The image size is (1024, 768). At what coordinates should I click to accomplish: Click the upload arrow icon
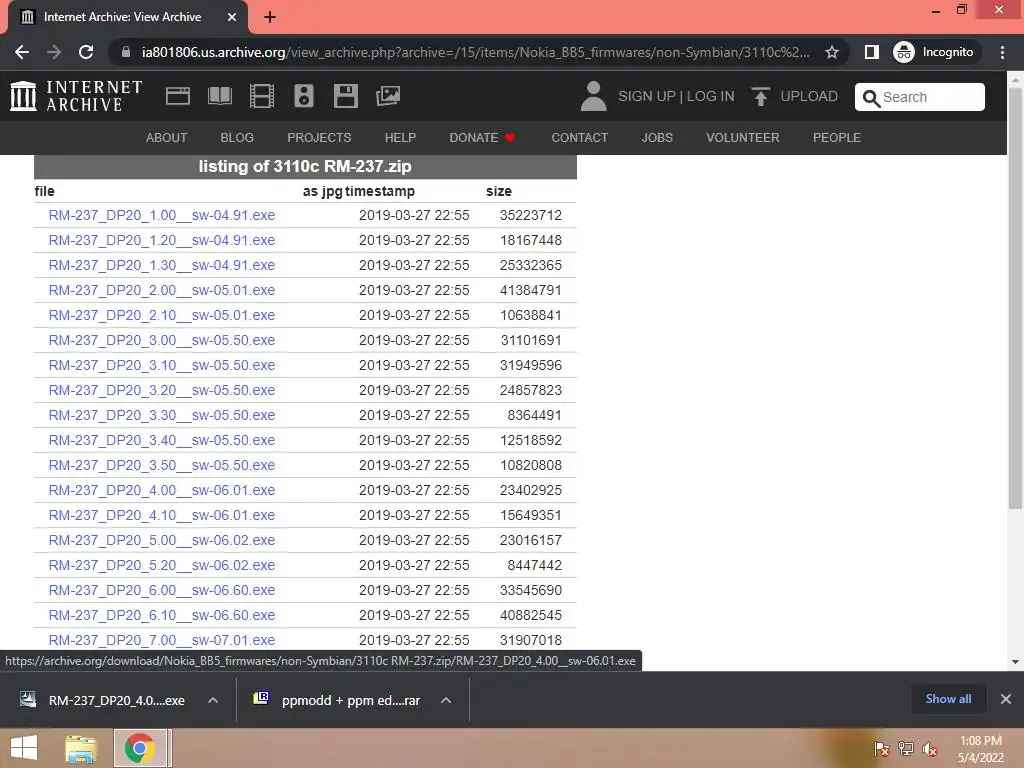point(760,96)
